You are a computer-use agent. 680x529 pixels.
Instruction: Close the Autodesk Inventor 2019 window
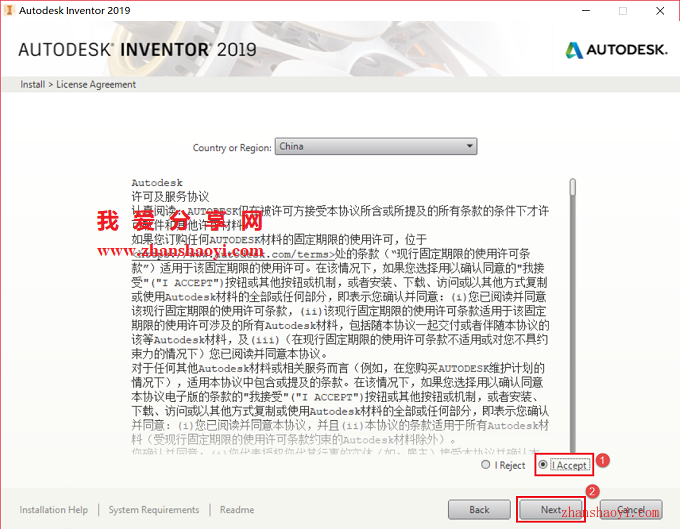tap(660, 11)
